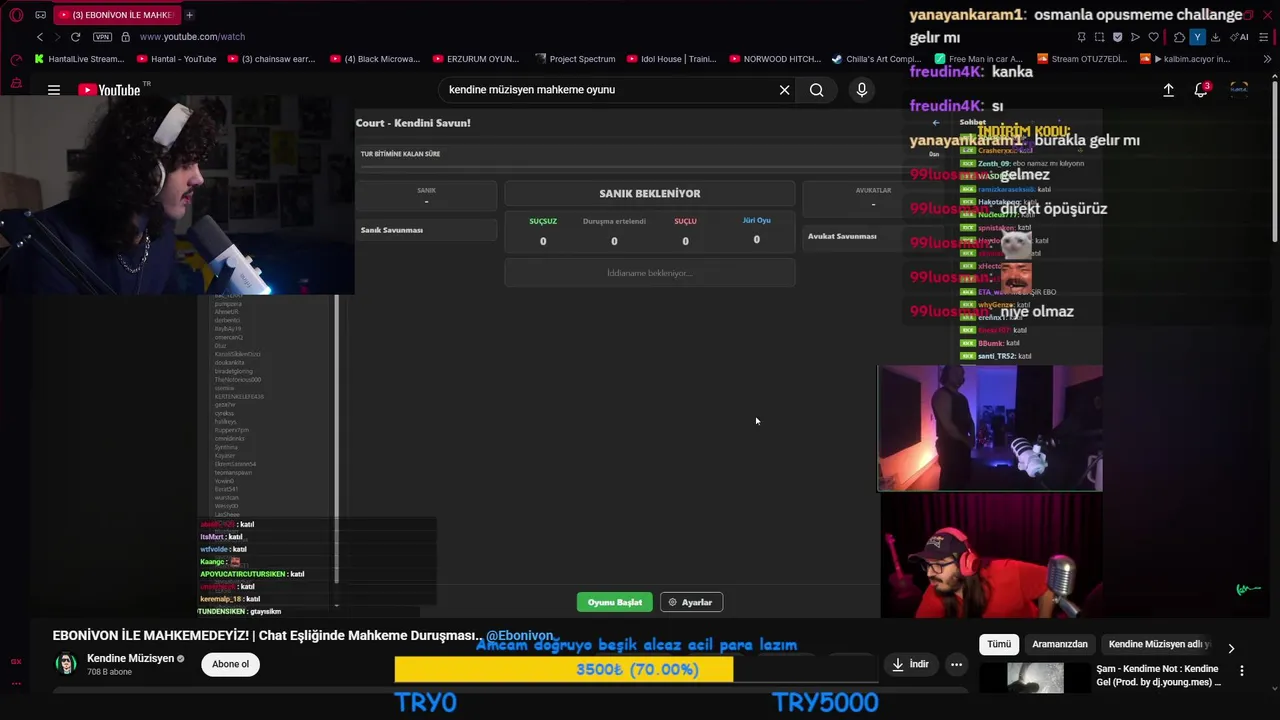Open the YouTube account avatar
The width and height of the screenshot is (1280, 720).
pos(1239,90)
